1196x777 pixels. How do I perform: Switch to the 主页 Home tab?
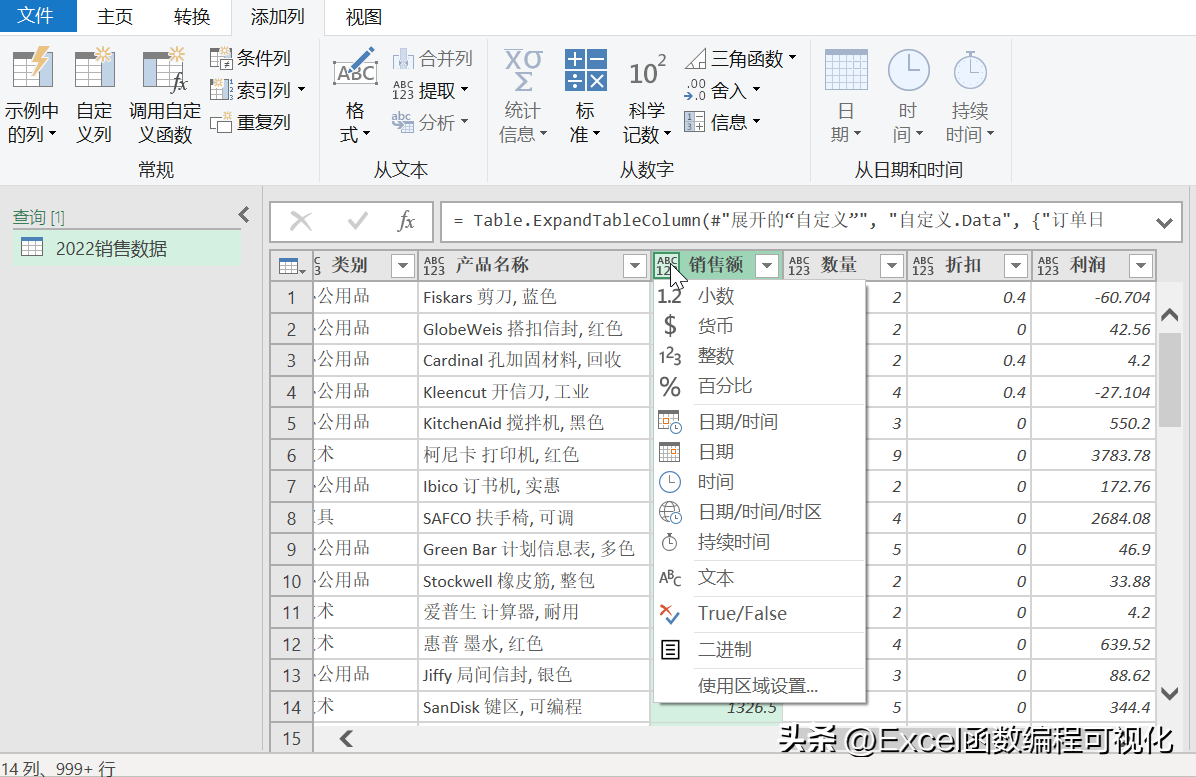click(x=115, y=17)
